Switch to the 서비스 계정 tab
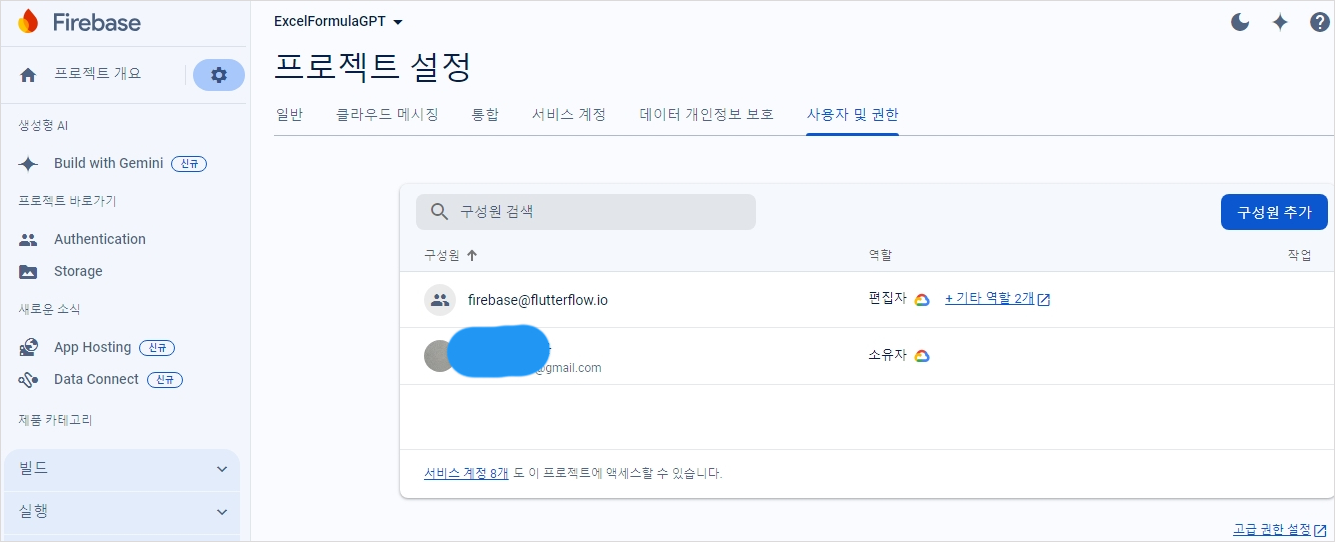Image resolution: width=1335 pixels, height=542 pixels. [569, 114]
